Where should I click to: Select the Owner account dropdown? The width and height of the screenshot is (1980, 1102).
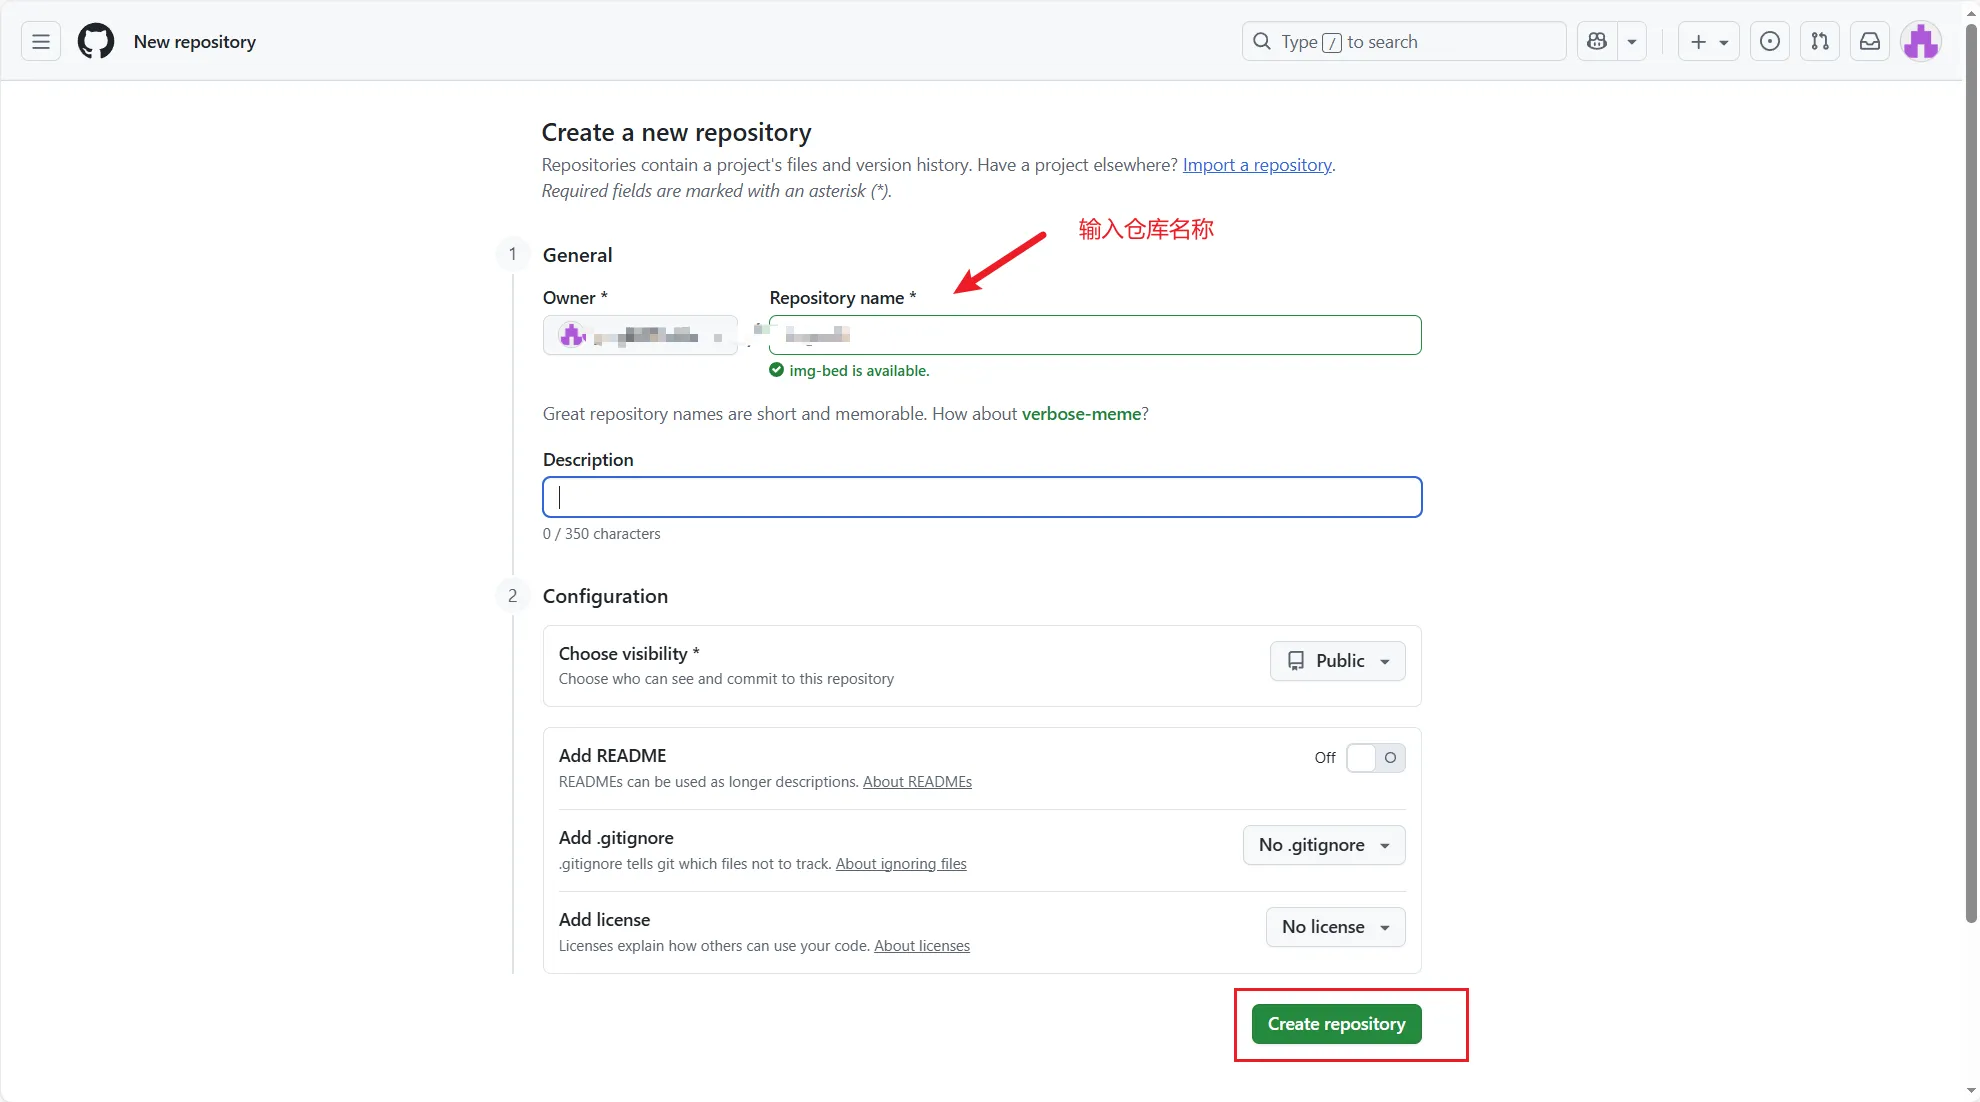[640, 335]
